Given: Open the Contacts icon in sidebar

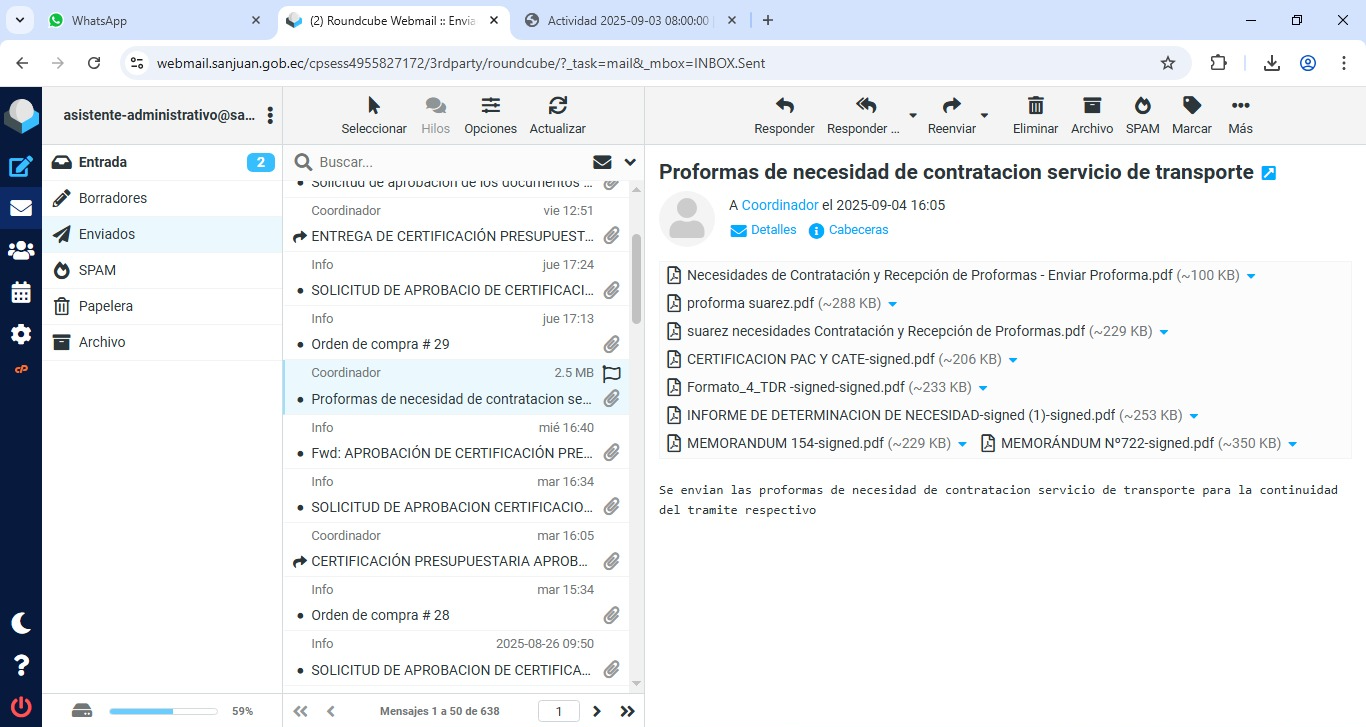Looking at the screenshot, I should coord(21,250).
